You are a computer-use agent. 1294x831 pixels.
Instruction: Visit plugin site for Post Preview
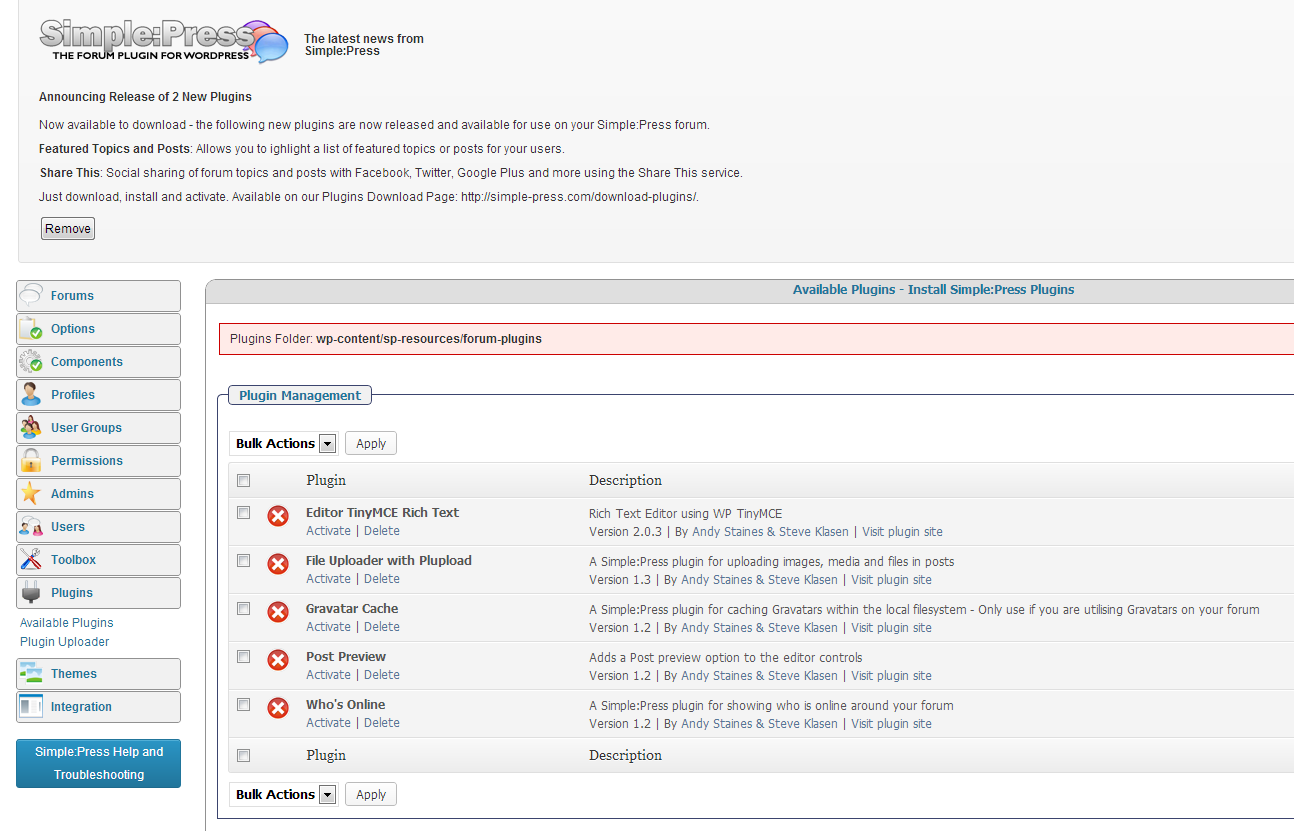(891, 676)
